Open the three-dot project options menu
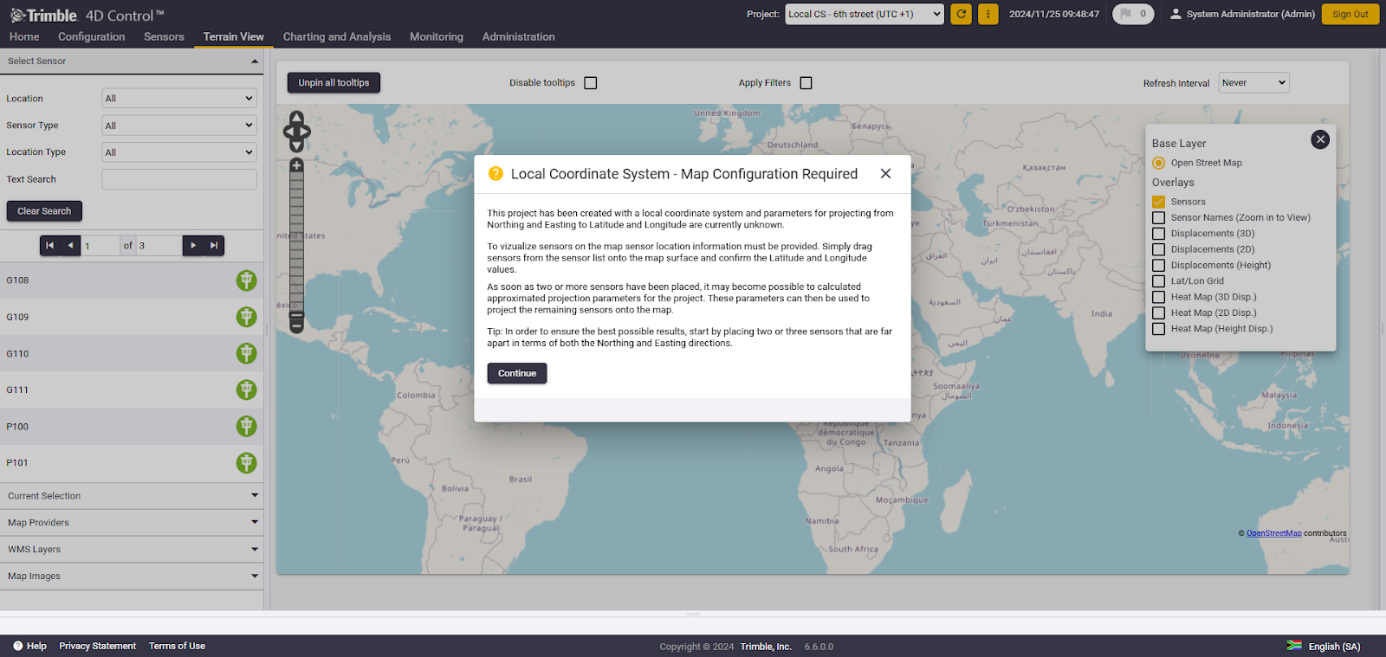This screenshot has height=657, width=1386. click(988, 14)
